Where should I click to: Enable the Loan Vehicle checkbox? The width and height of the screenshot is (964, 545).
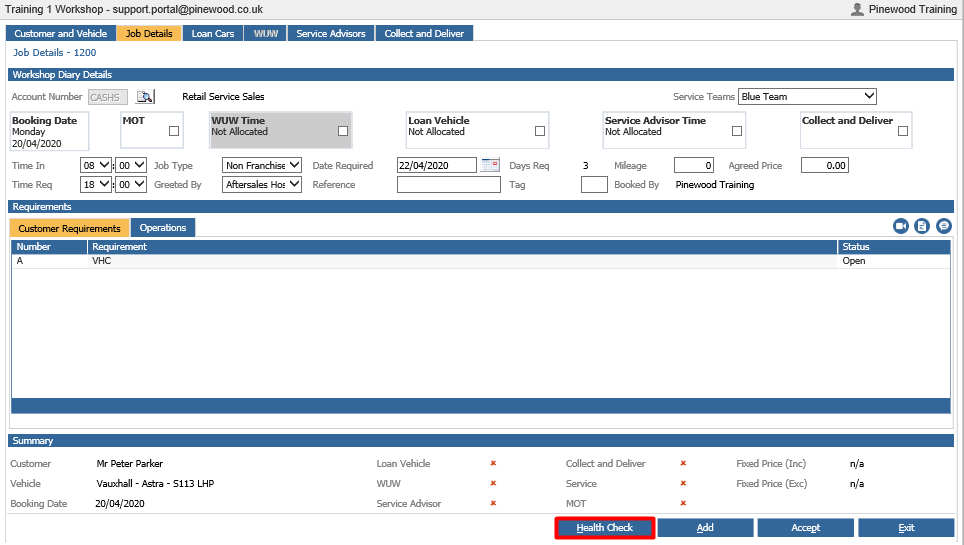[540, 131]
